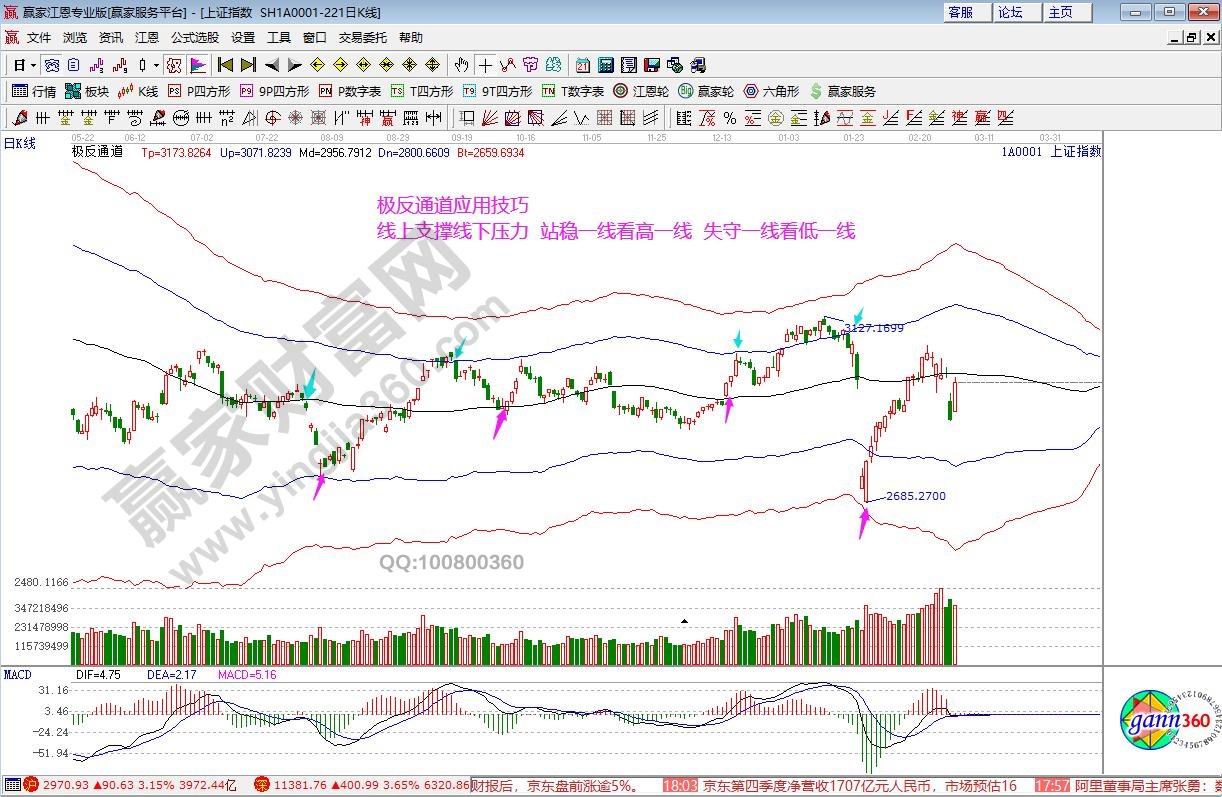Select the hand pan tool

[461, 65]
